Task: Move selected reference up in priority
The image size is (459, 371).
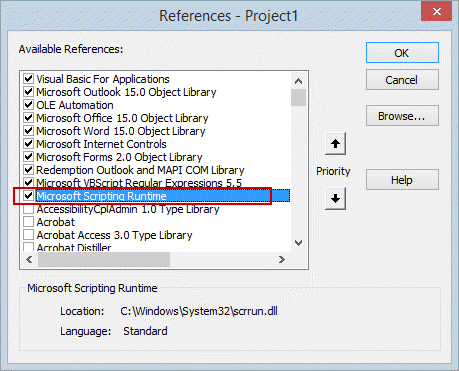Action: pos(335,144)
